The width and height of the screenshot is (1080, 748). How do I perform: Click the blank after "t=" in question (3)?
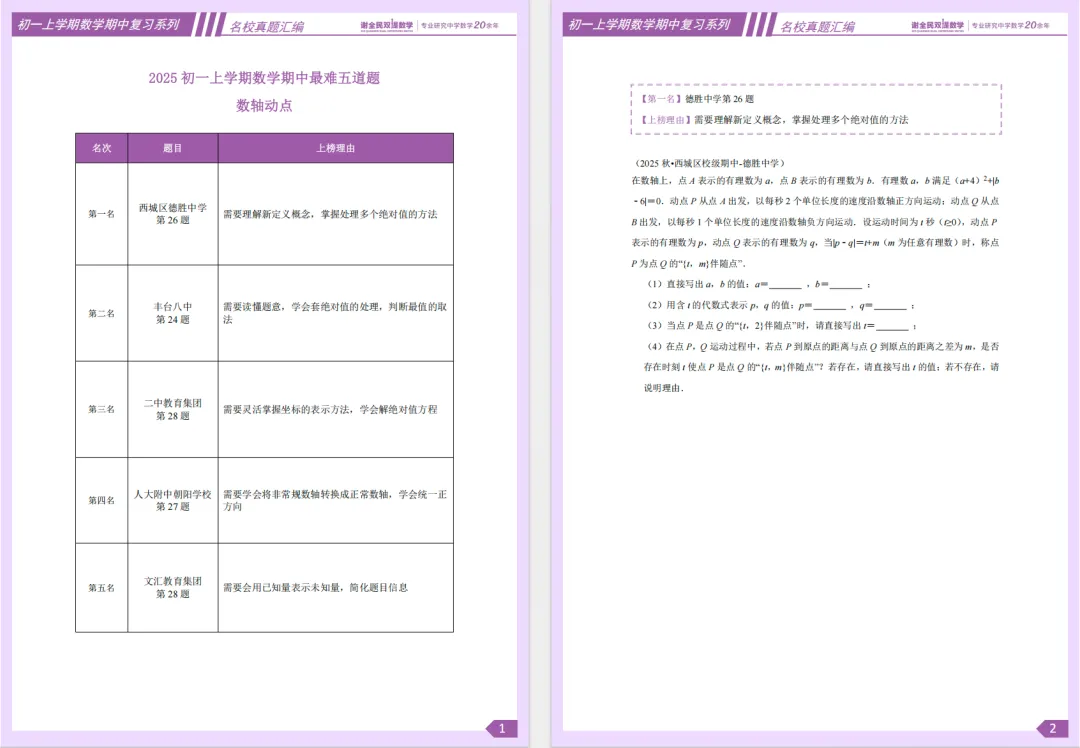(892, 326)
